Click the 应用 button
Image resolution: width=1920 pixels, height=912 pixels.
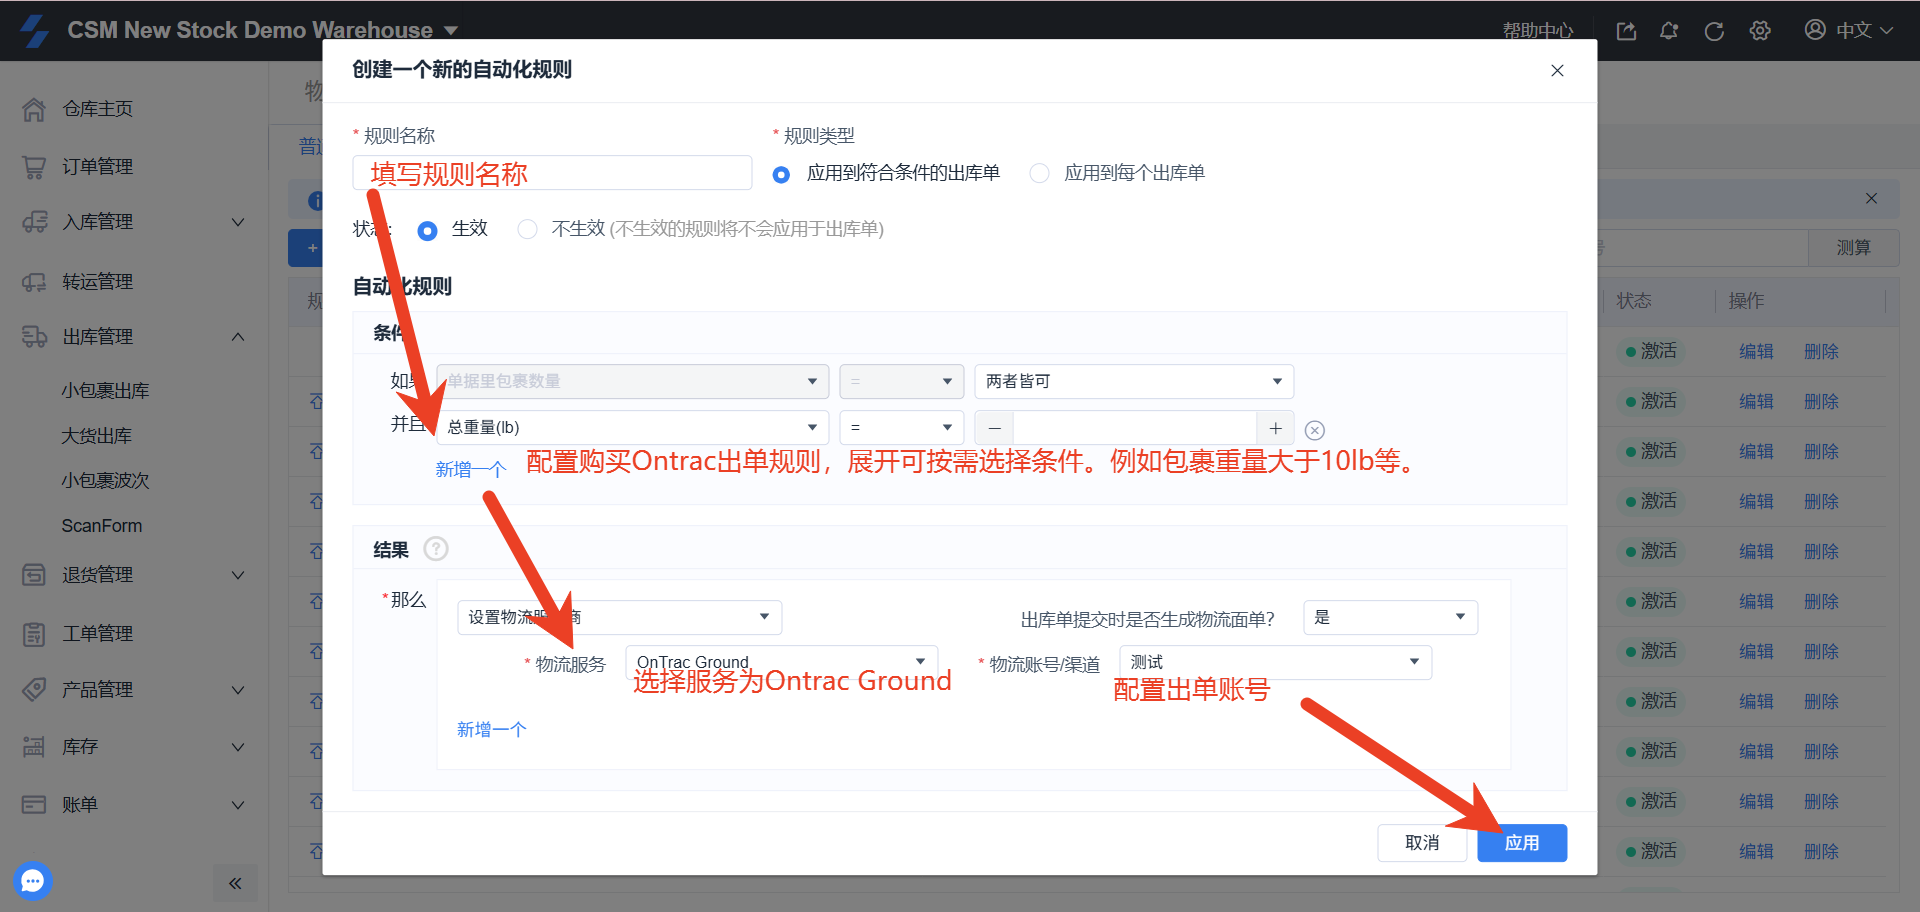1522,843
